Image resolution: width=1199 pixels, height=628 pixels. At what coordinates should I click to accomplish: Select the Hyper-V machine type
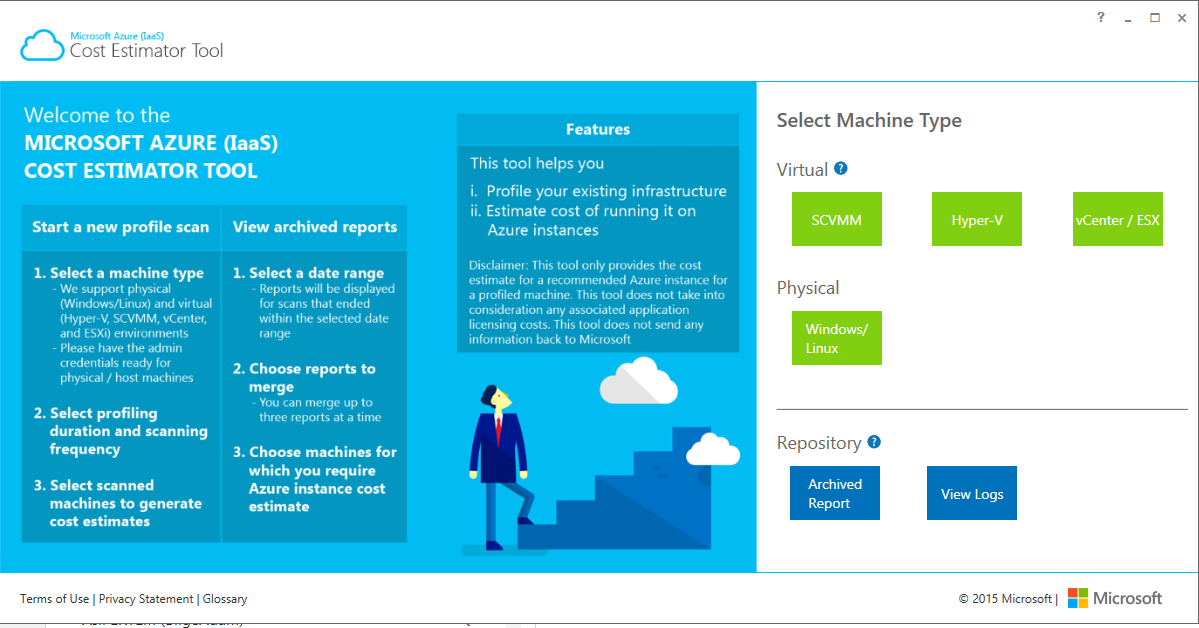[x=976, y=220]
